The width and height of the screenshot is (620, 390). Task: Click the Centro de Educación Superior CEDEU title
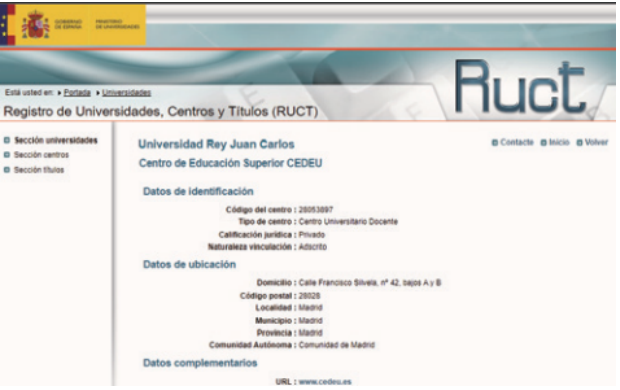231,163
